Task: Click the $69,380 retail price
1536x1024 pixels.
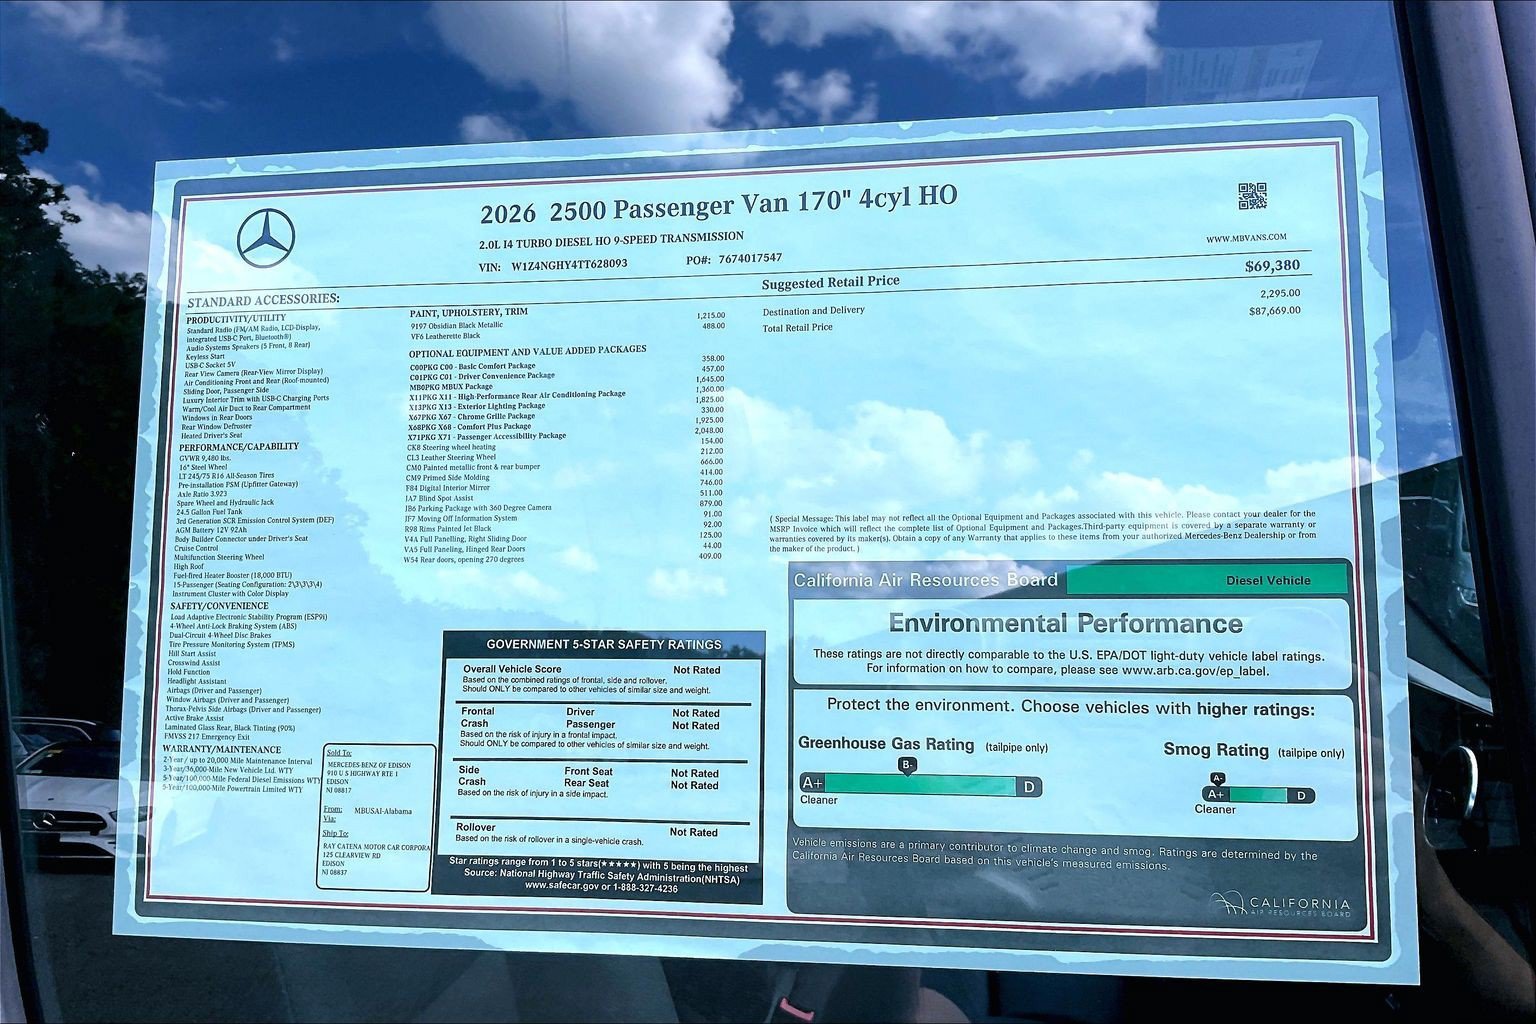Action: (x=1273, y=266)
